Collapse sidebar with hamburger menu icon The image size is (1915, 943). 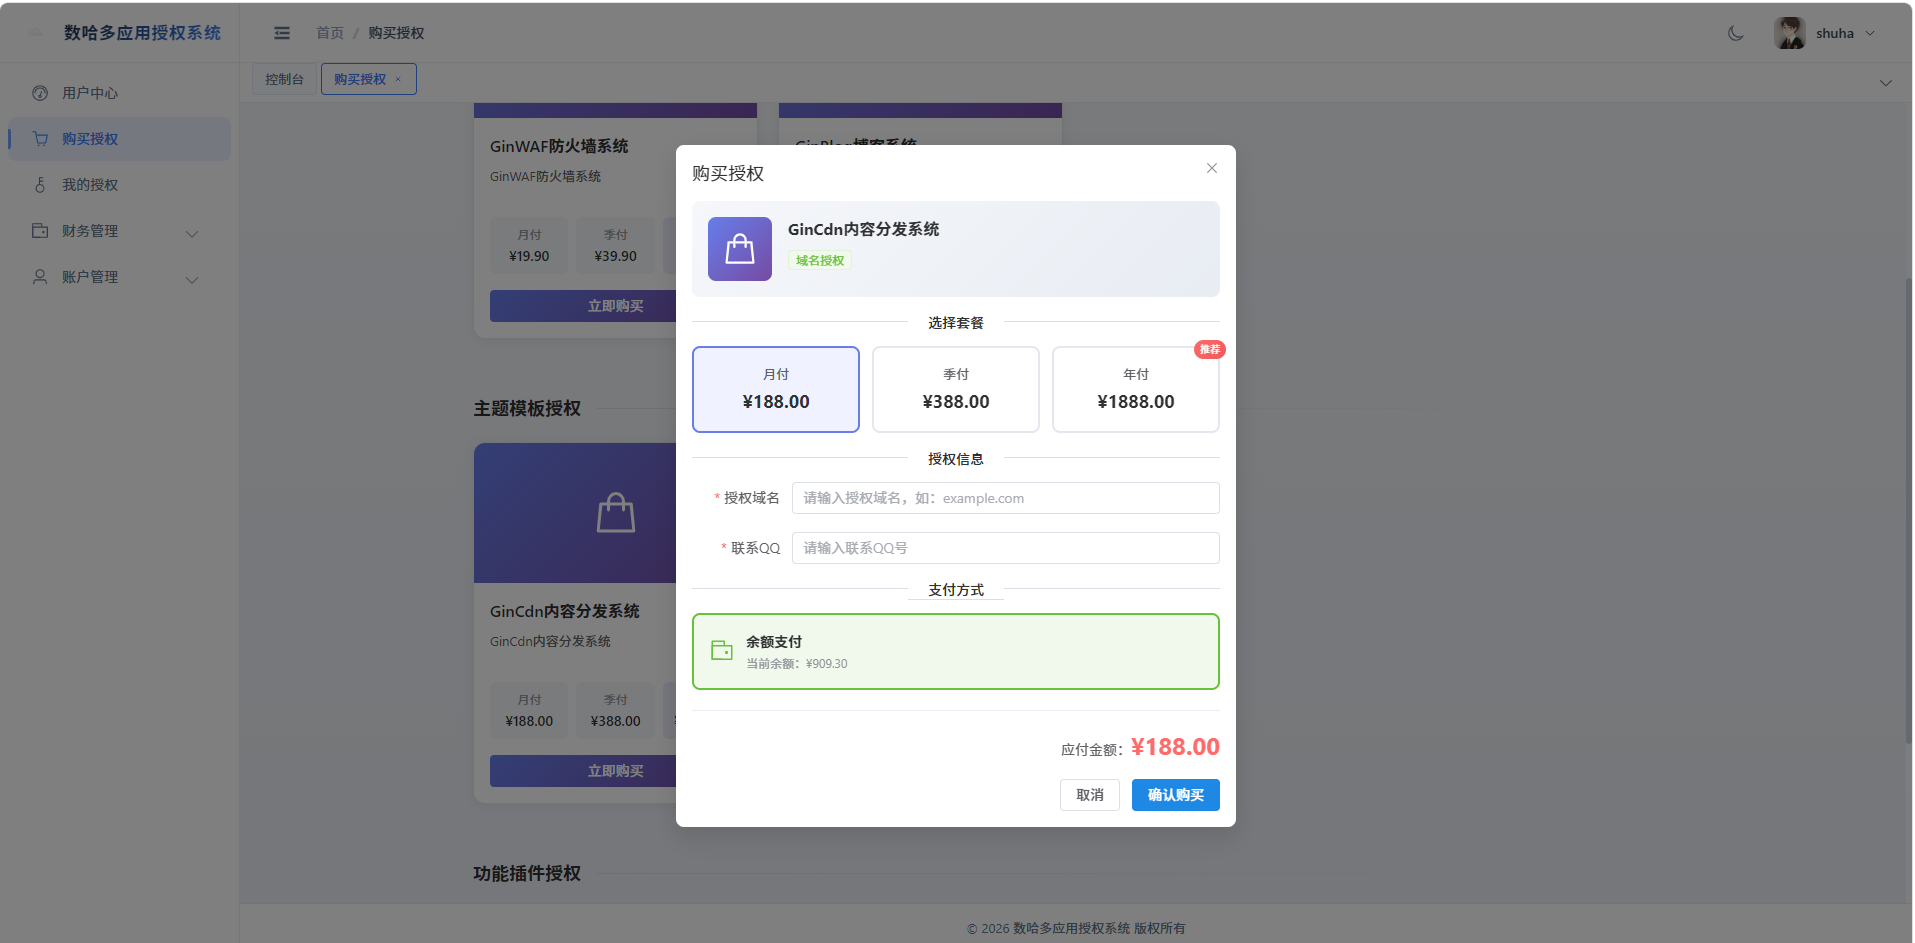click(x=282, y=33)
